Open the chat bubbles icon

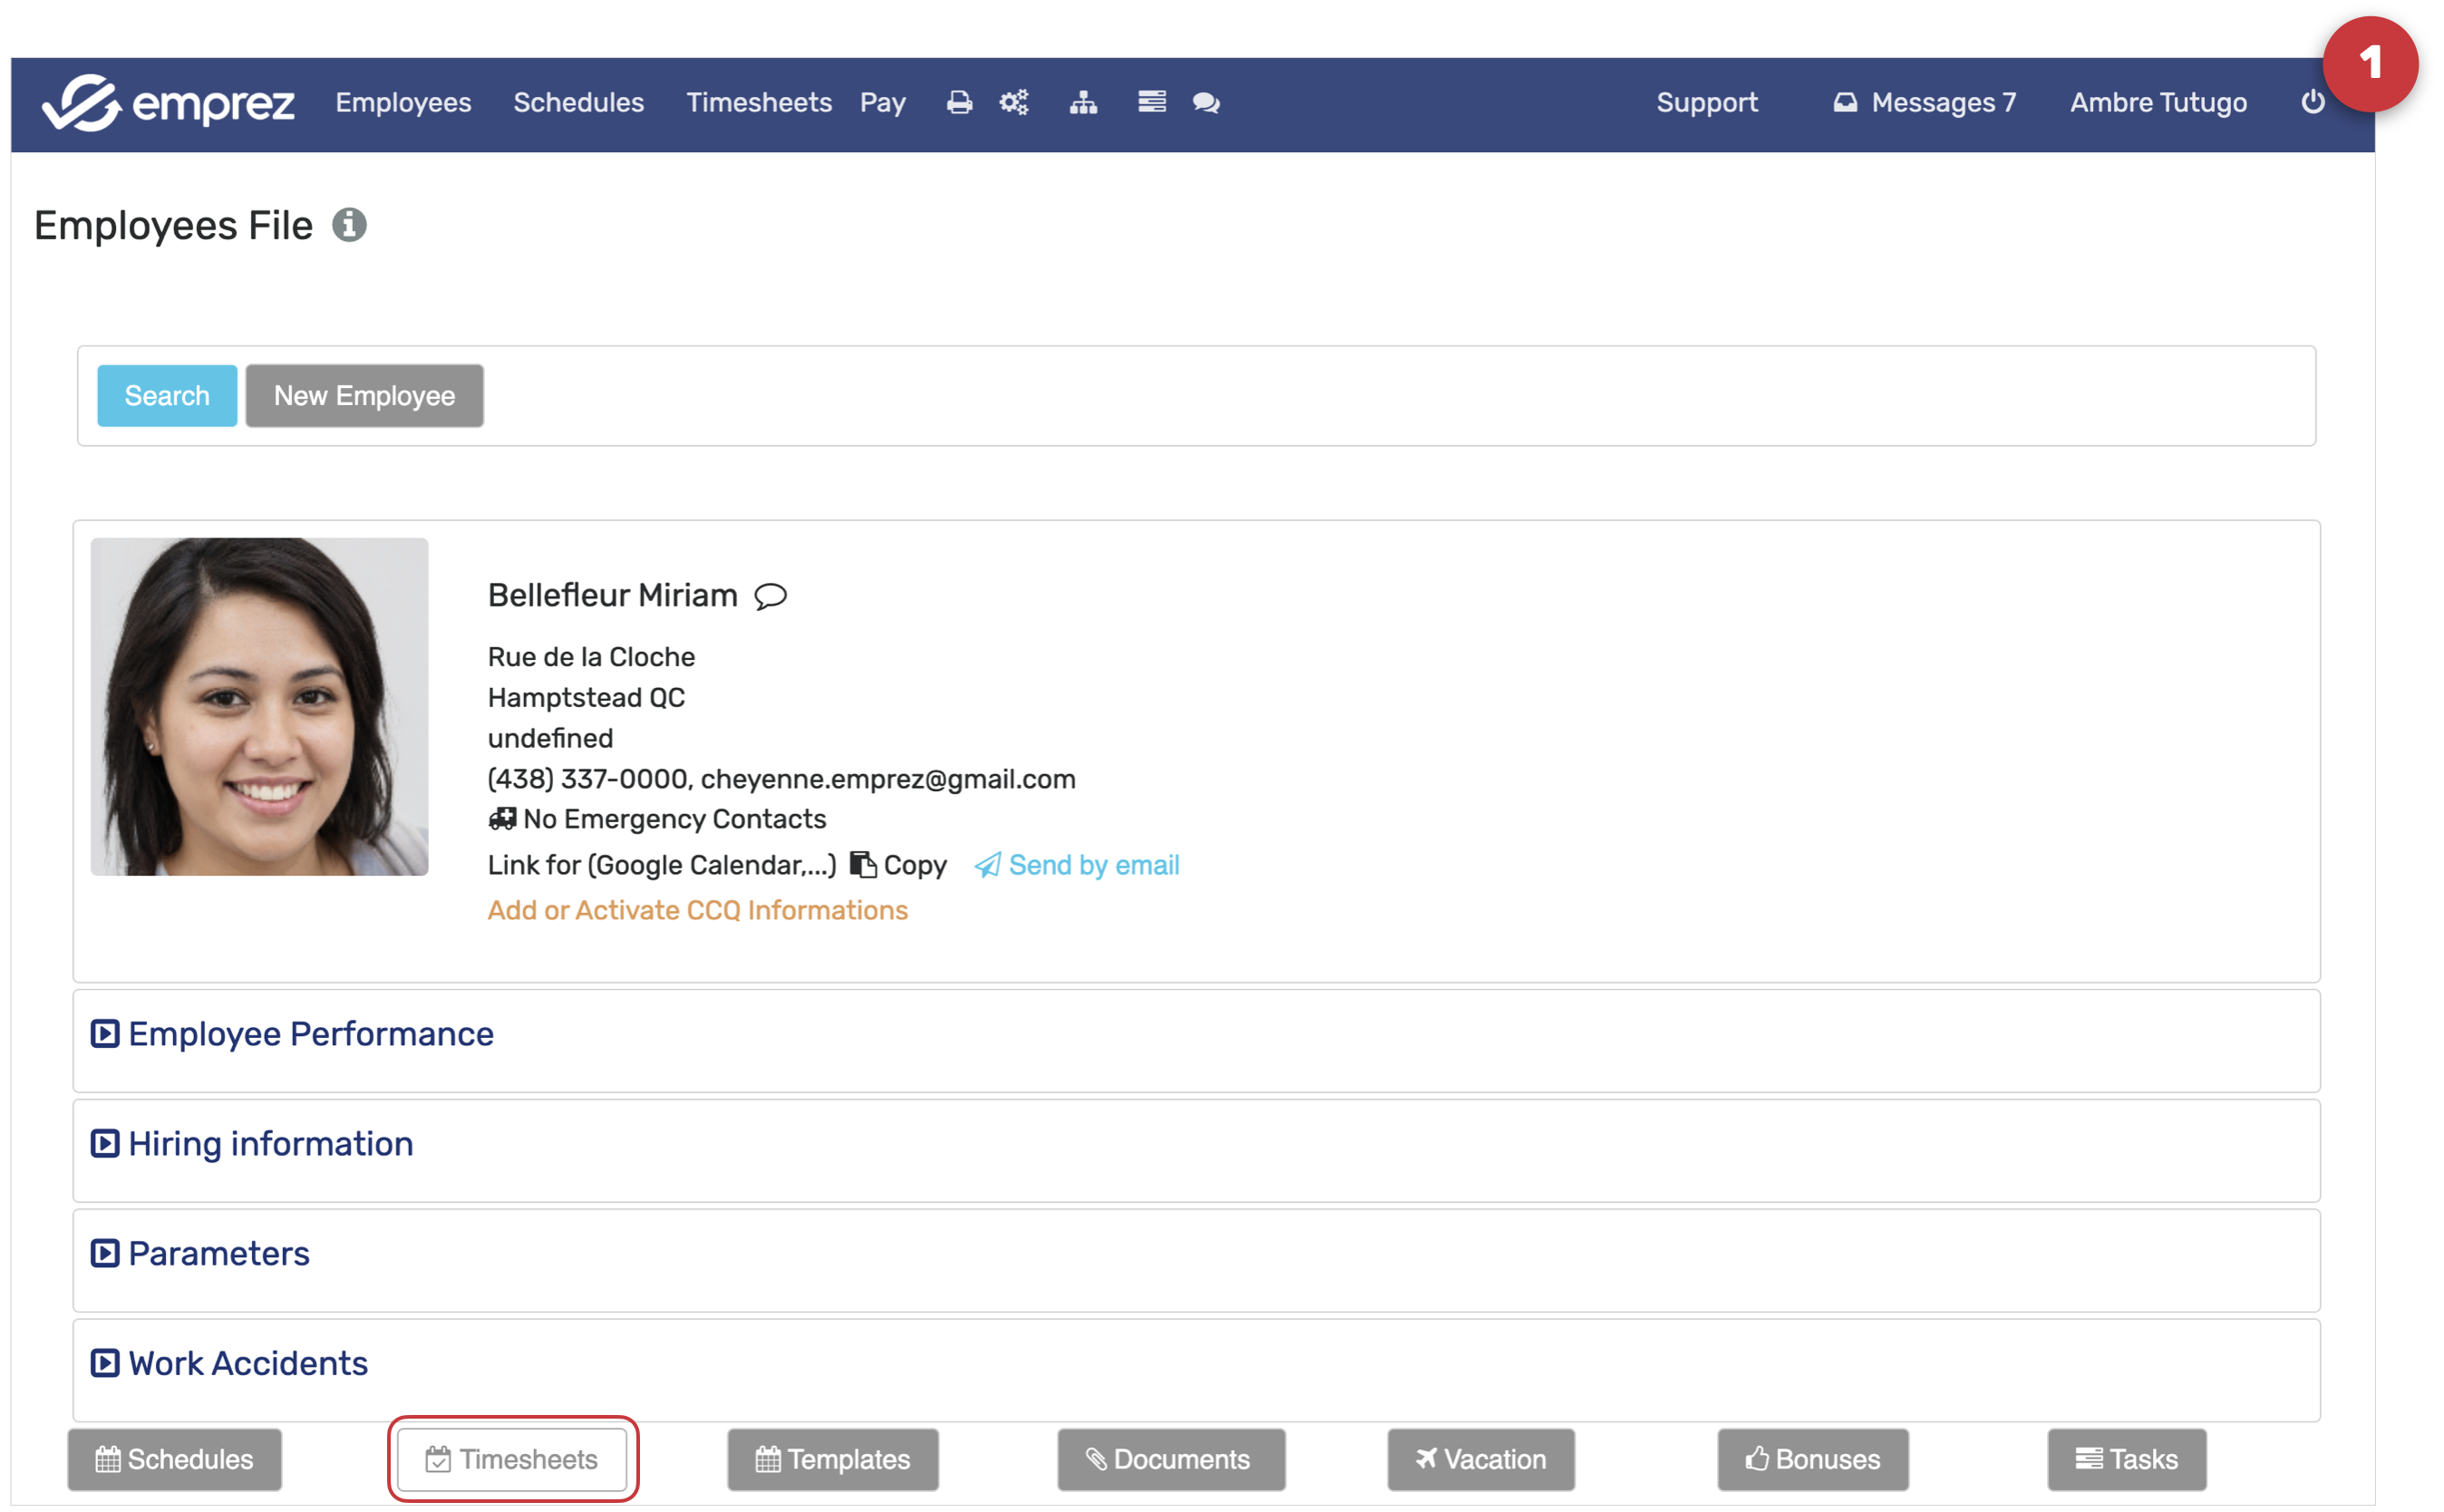point(1206,103)
